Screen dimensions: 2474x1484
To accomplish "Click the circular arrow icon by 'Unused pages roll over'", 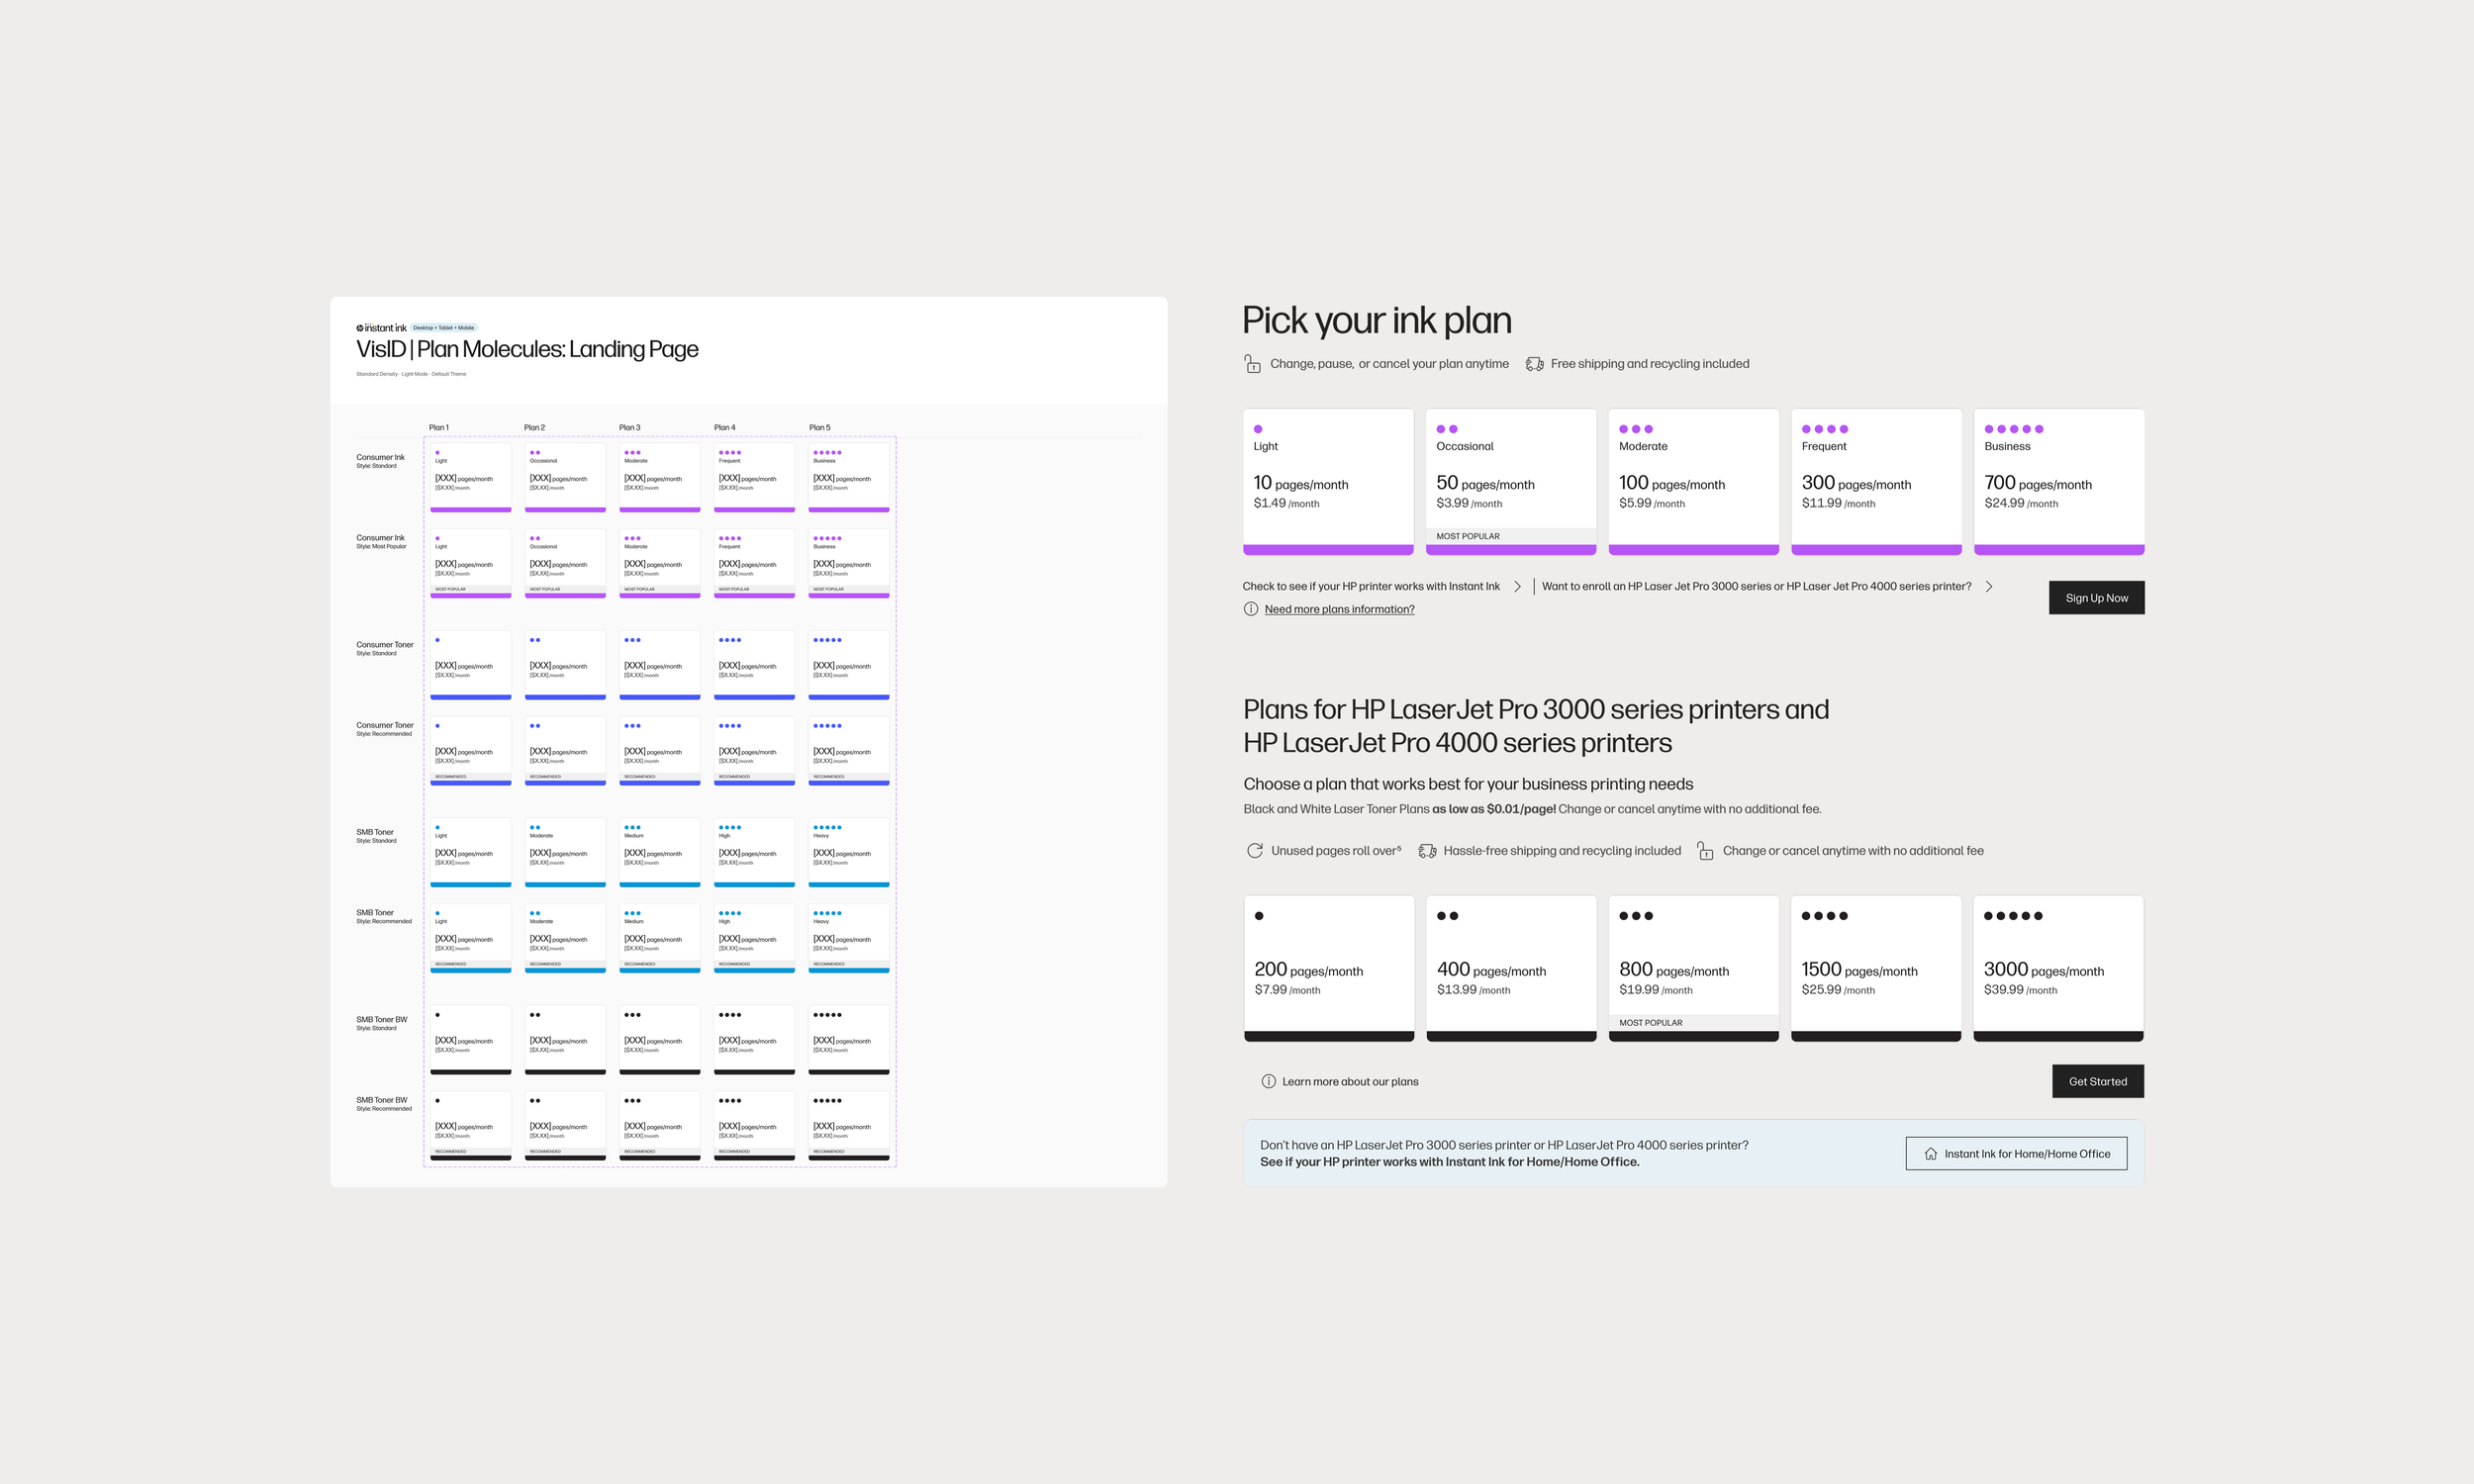I will click(1254, 851).
